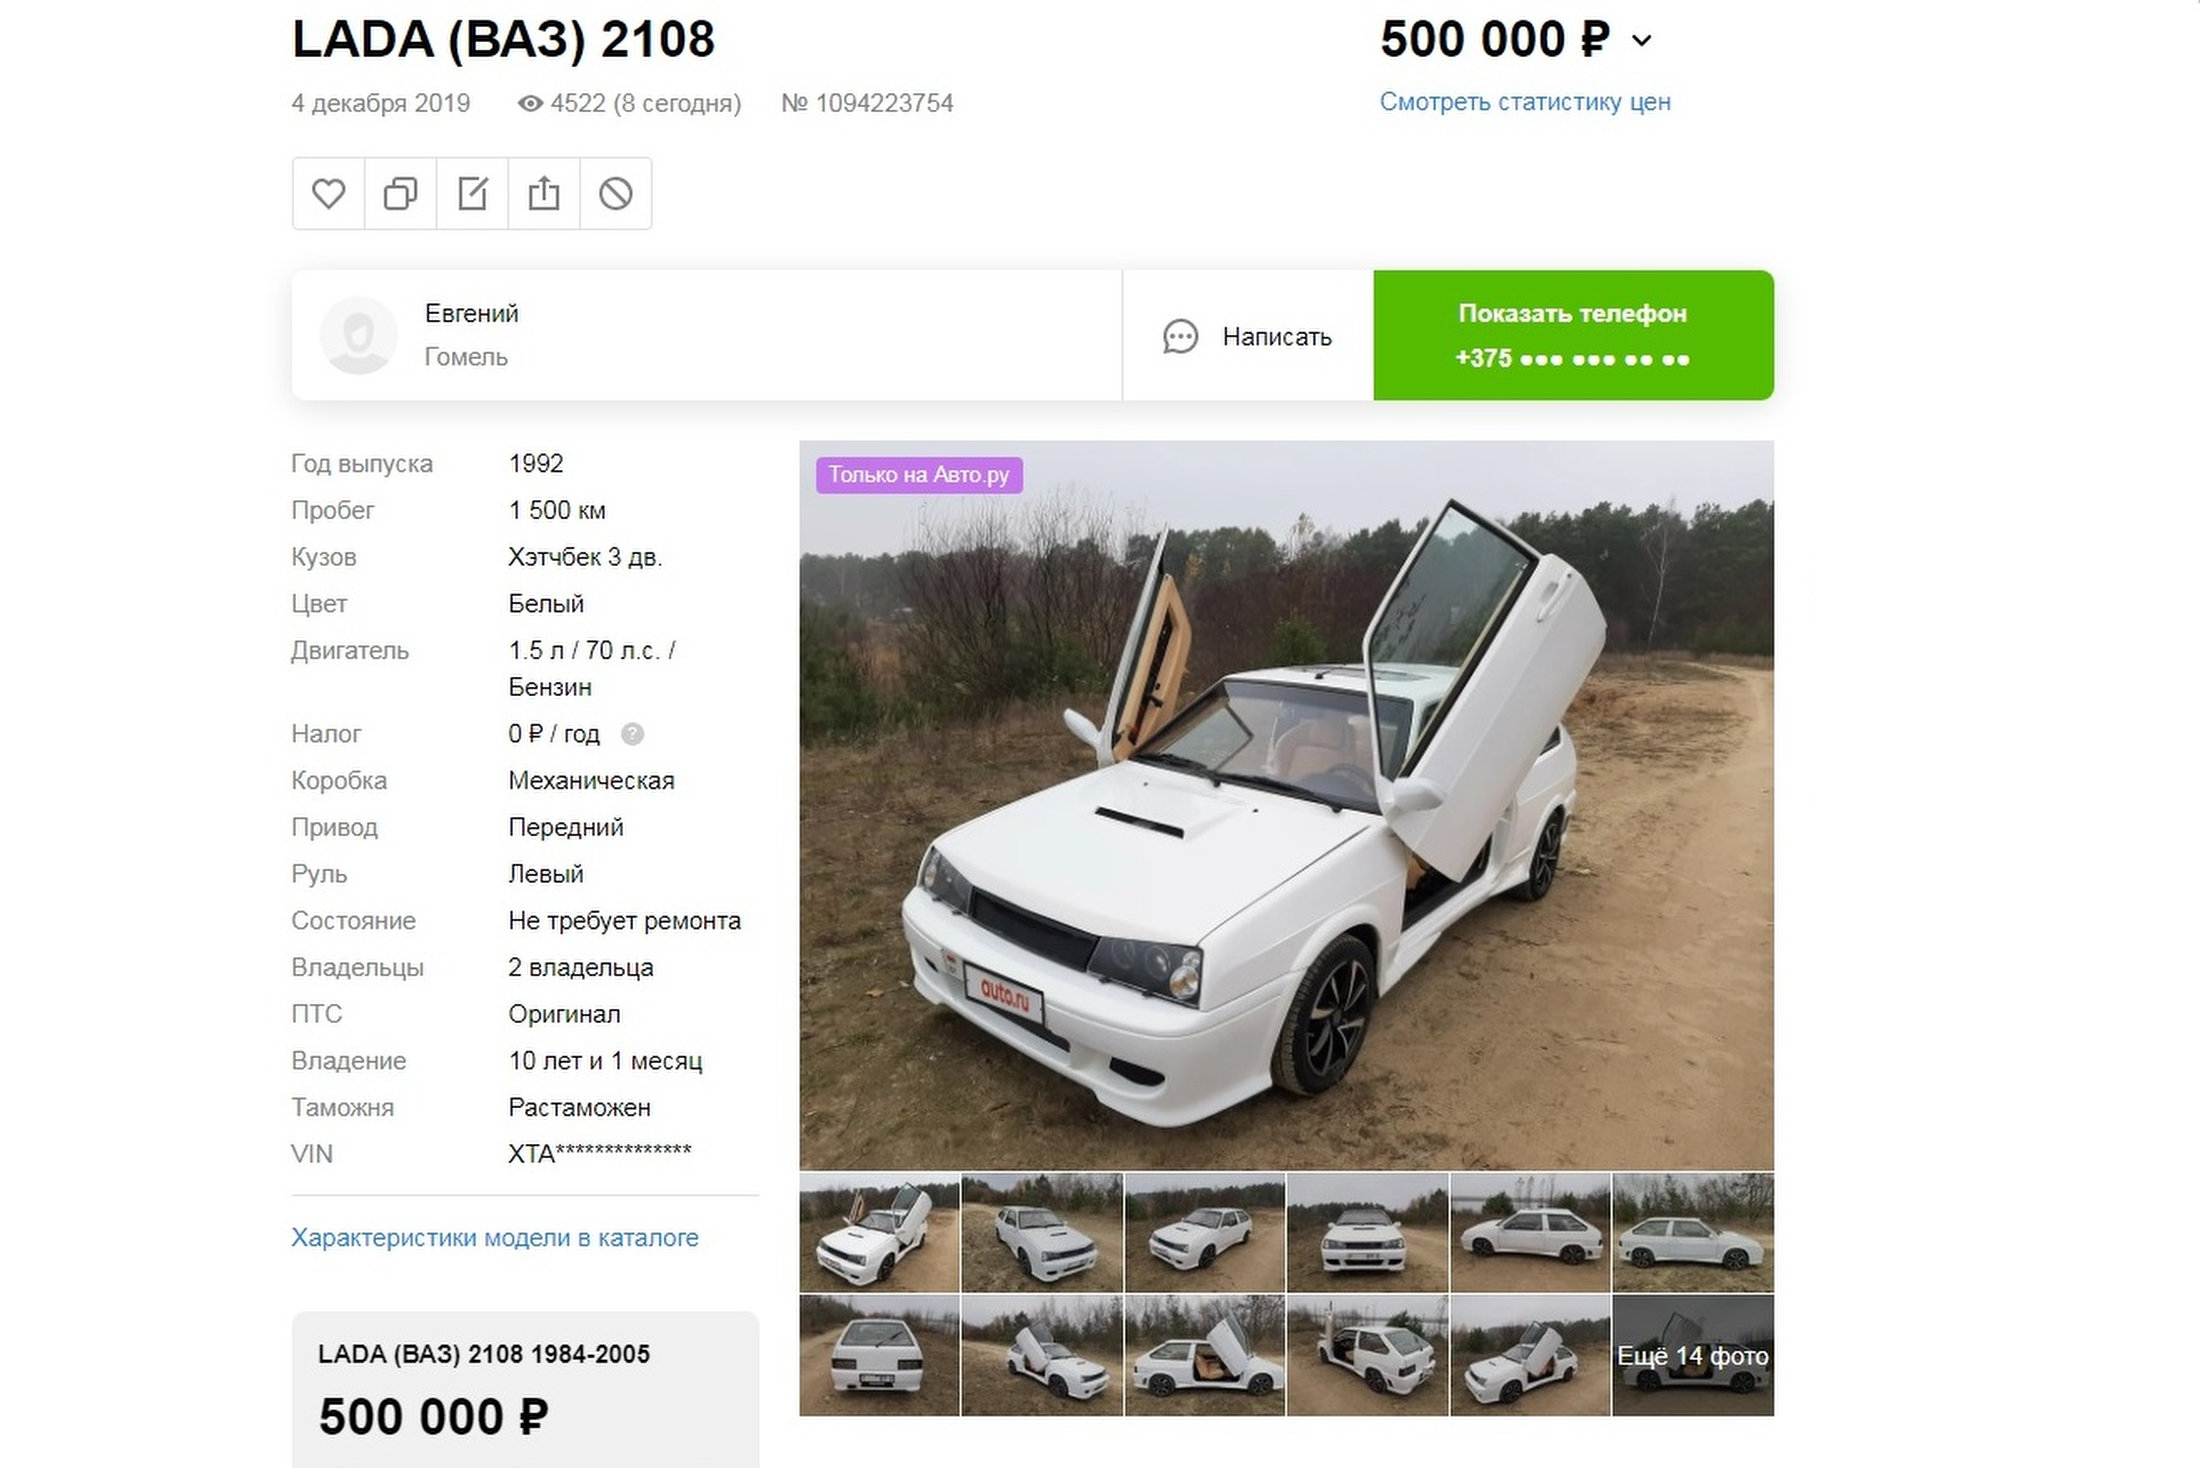Open Ещё 14 фото thumbnail
This screenshot has width=2200, height=1468.
pos(1693,1356)
